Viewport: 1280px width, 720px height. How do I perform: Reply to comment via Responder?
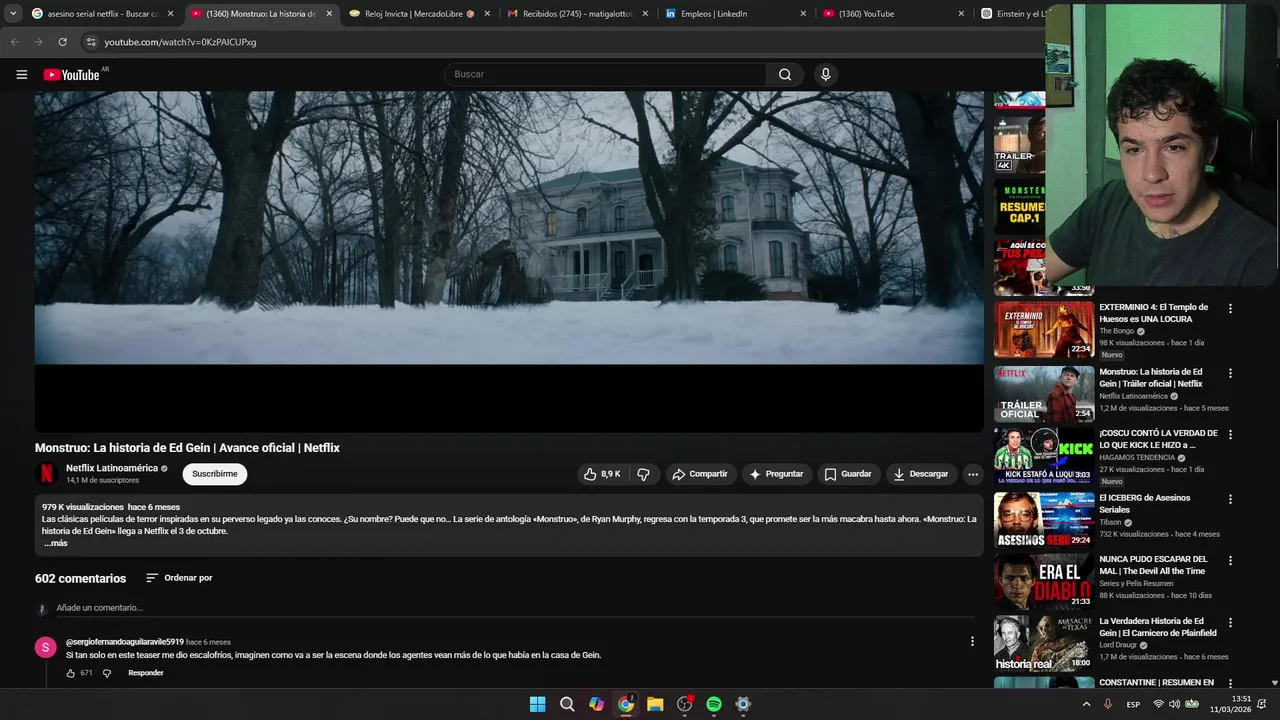click(146, 673)
